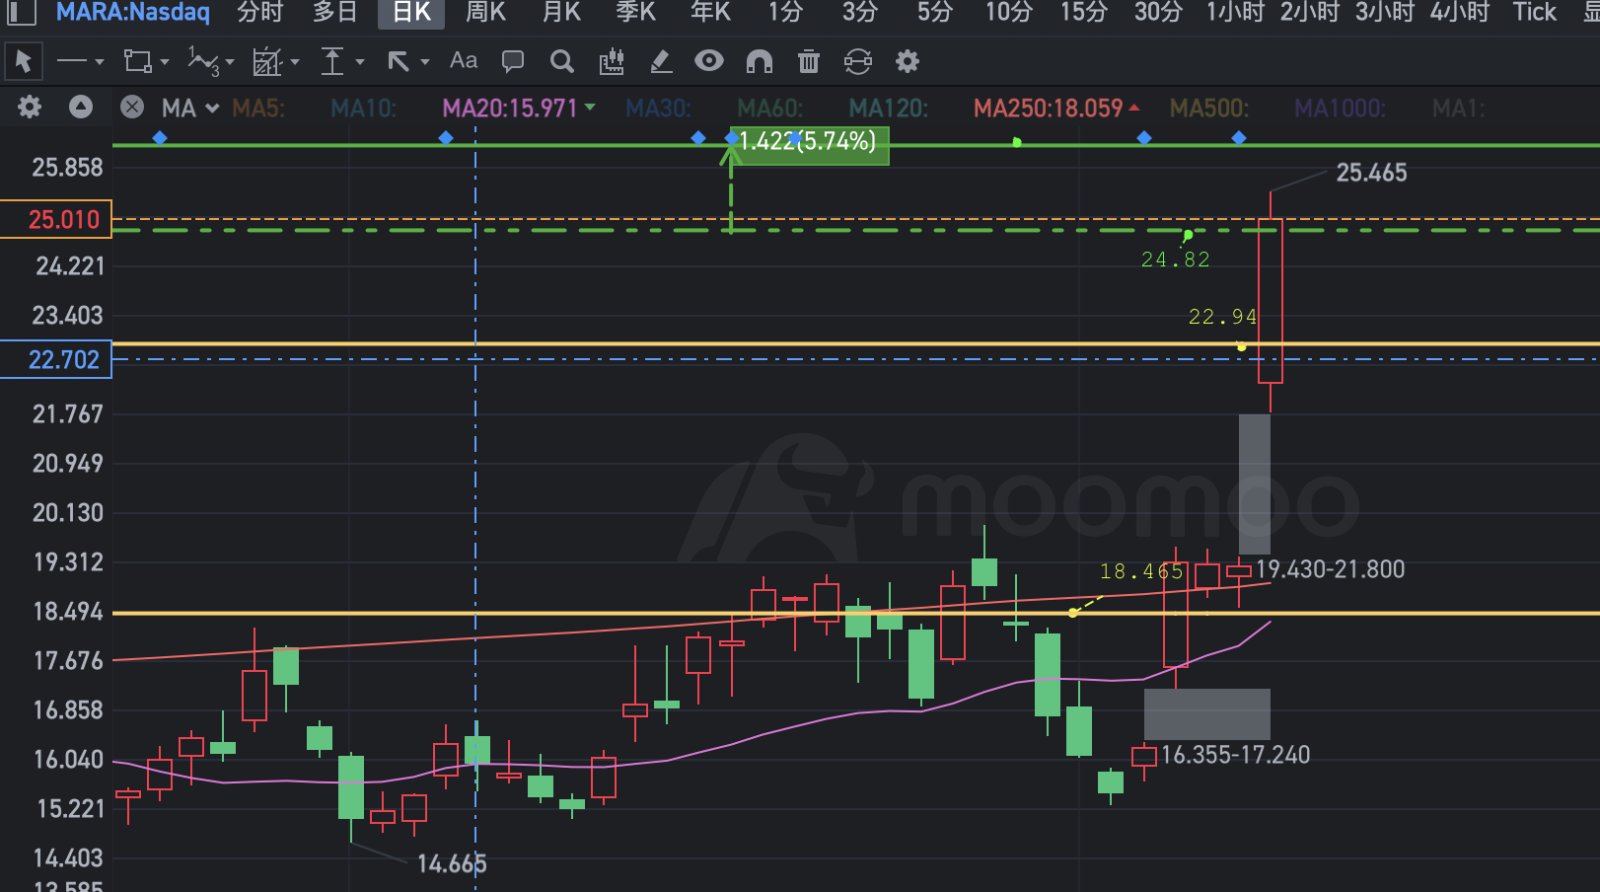Select the 5分 timeframe
Image resolution: width=1600 pixels, height=892 pixels.
coord(935,12)
